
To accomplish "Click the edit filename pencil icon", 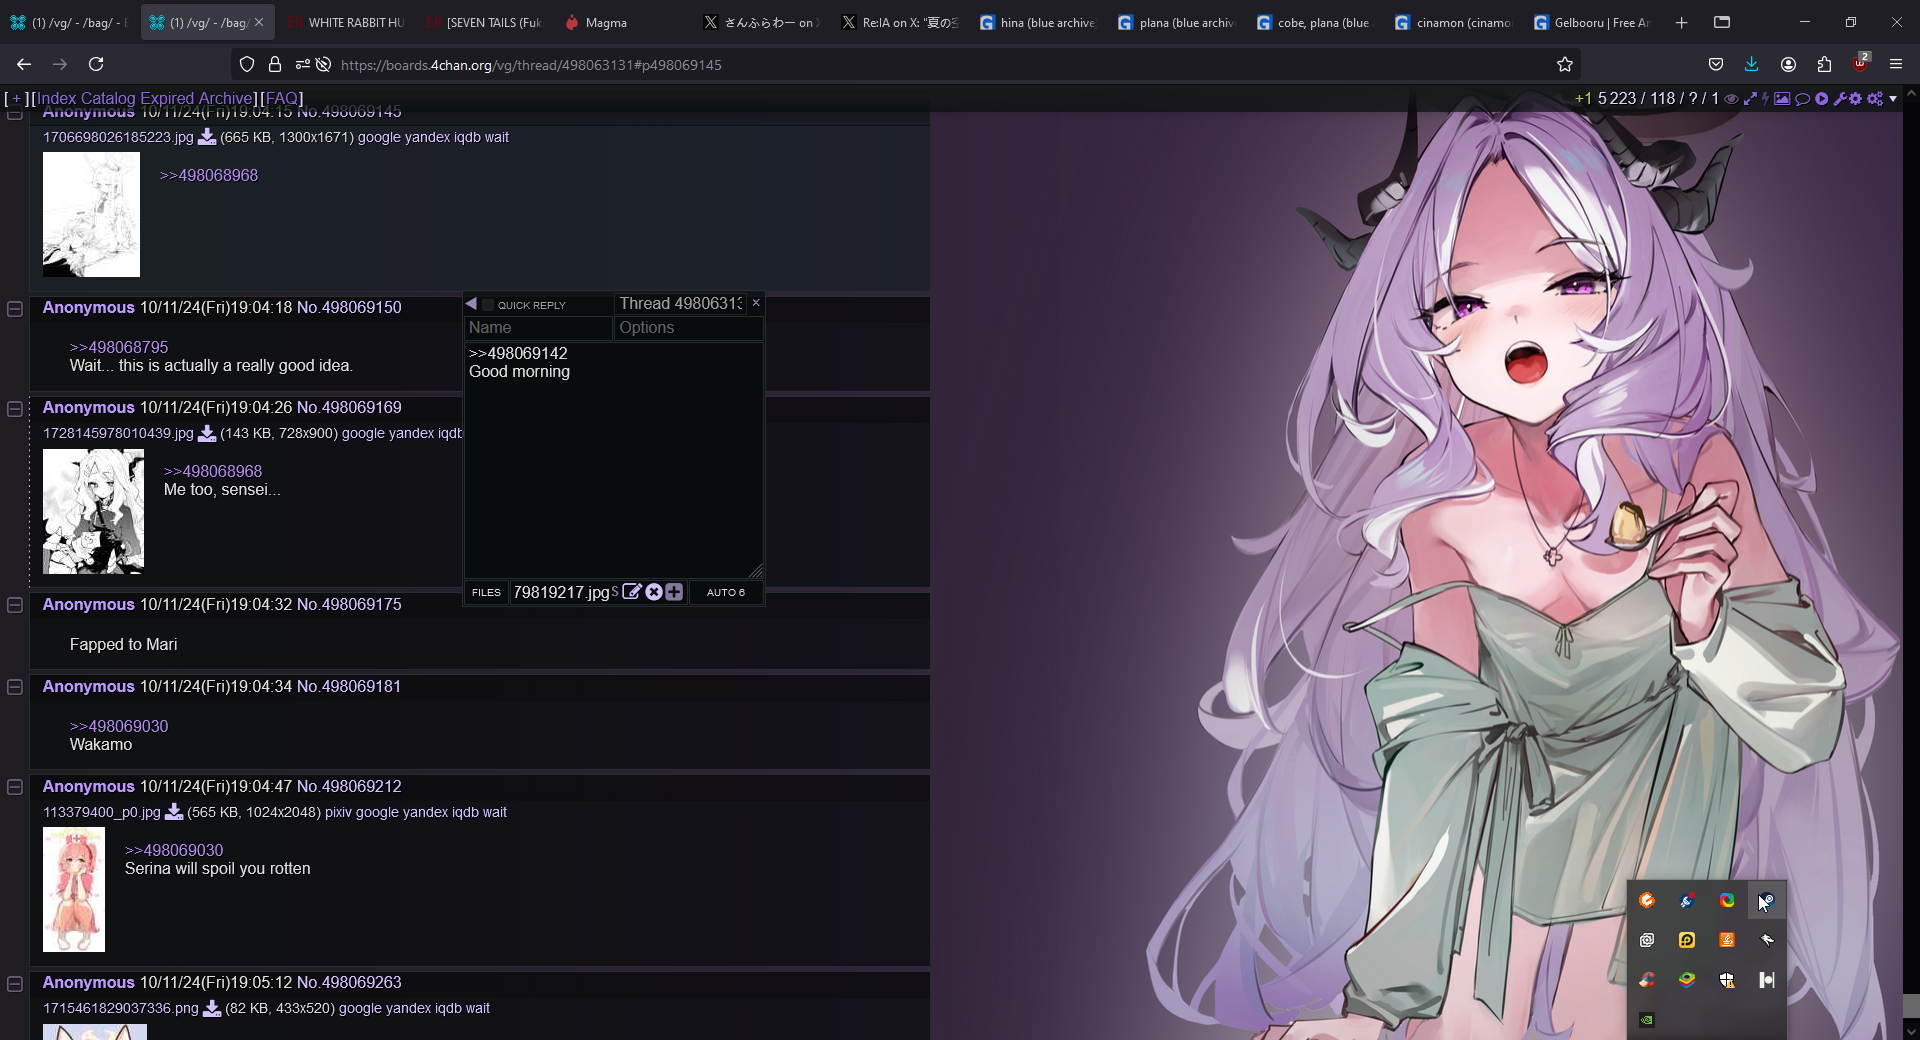I will point(632,592).
